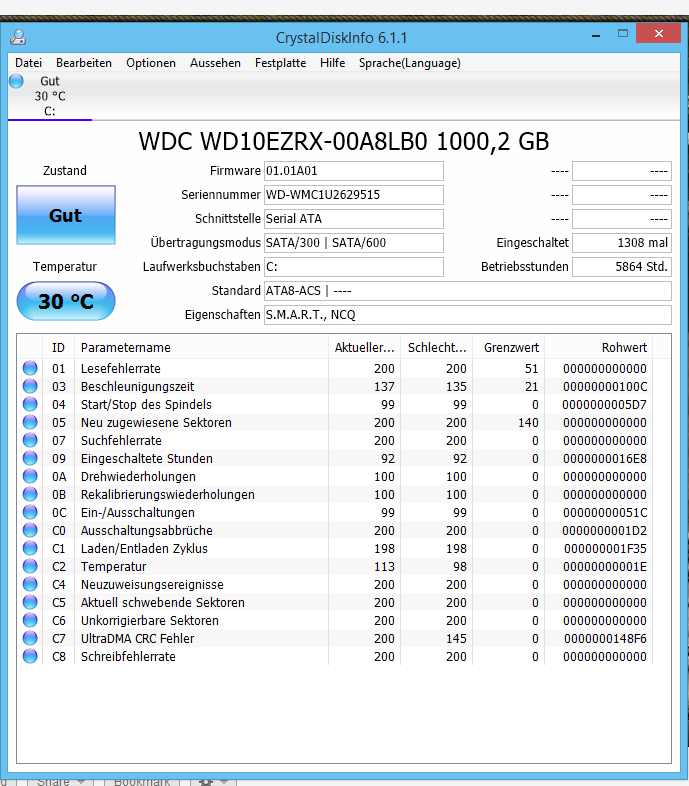Click status orb for Ein-/Ausschaltungen row
Screen dimensions: 689x786
[30, 512]
